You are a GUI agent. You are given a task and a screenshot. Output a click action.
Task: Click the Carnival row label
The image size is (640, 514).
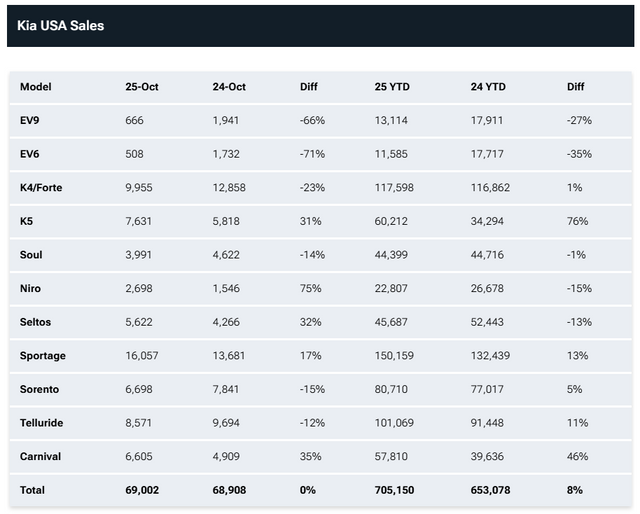pos(41,456)
